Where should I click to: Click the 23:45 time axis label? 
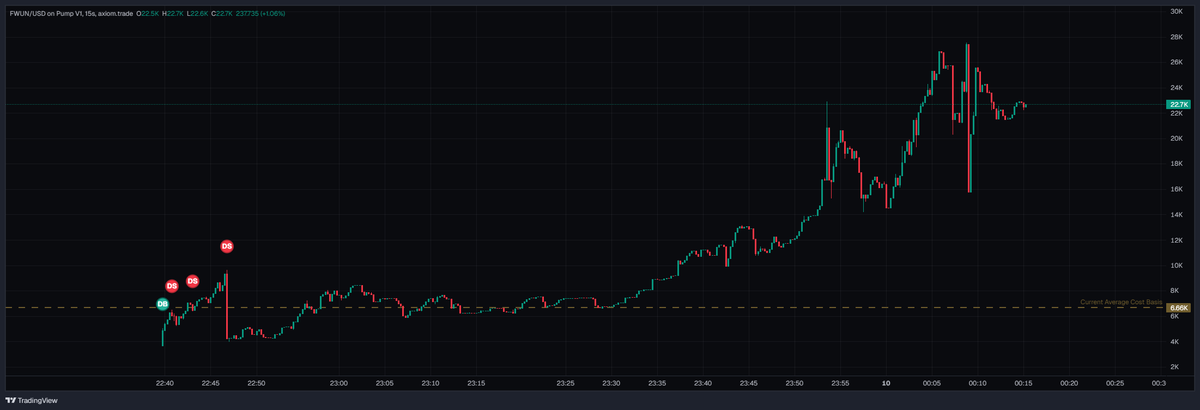[749, 383]
